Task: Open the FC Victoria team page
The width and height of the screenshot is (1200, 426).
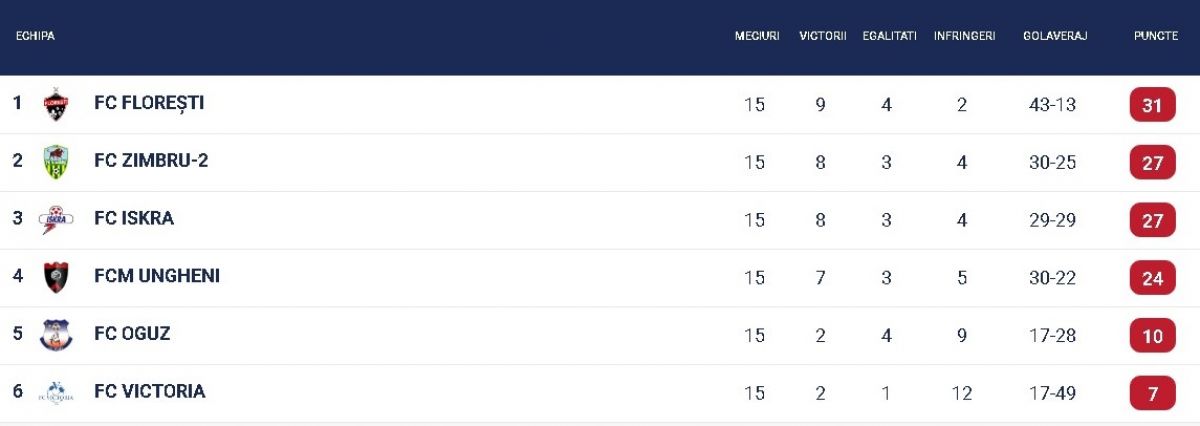Action: click(x=150, y=392)
